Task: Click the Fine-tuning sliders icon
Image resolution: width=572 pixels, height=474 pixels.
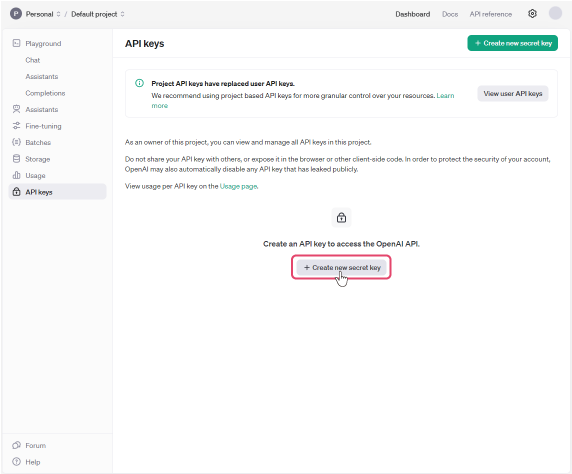Action: point(16,126)
